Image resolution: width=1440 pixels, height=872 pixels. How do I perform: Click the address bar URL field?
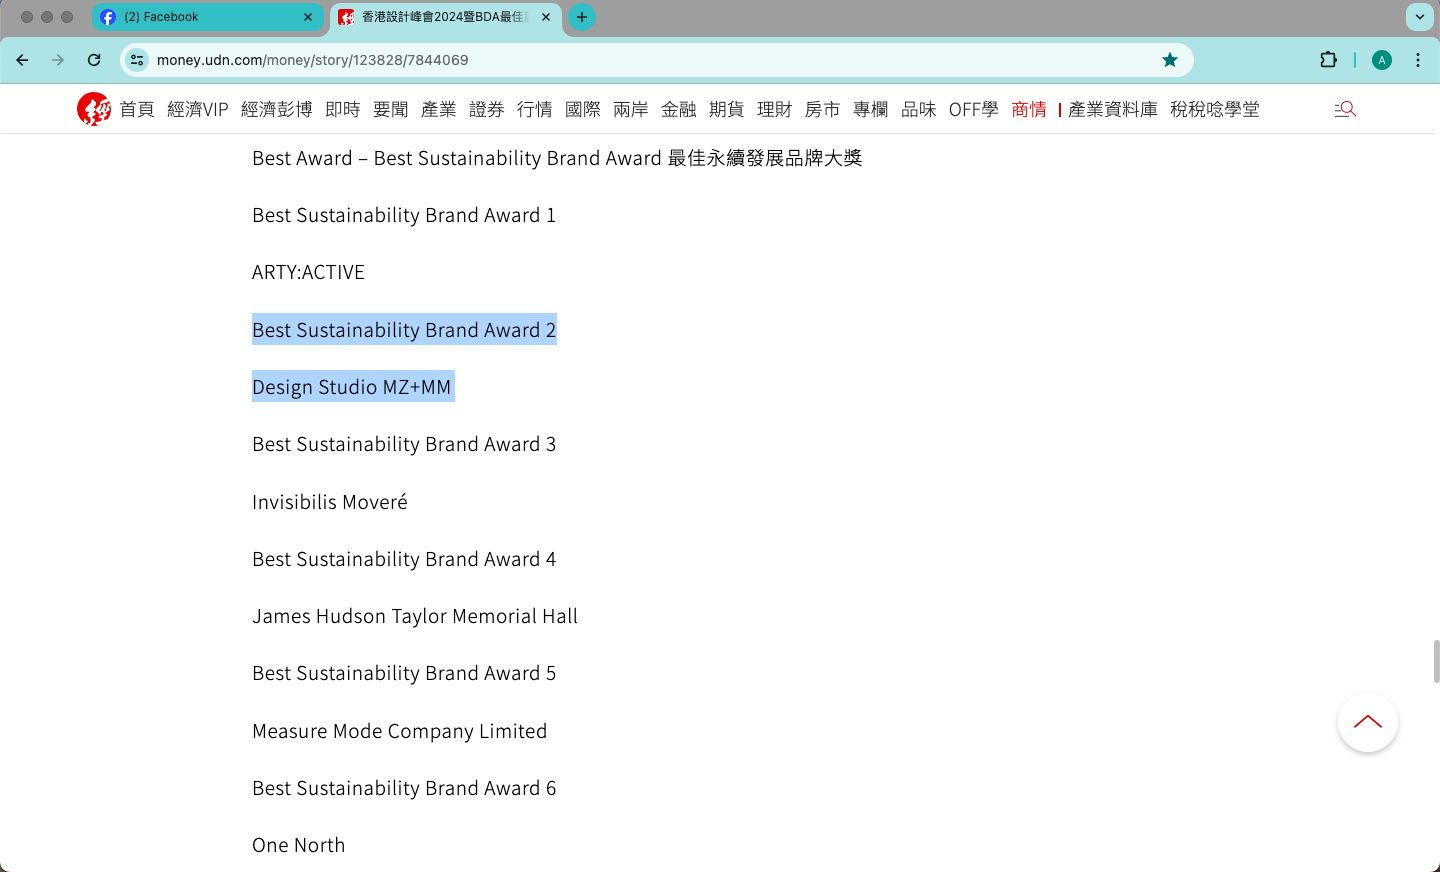pos(656,60)
